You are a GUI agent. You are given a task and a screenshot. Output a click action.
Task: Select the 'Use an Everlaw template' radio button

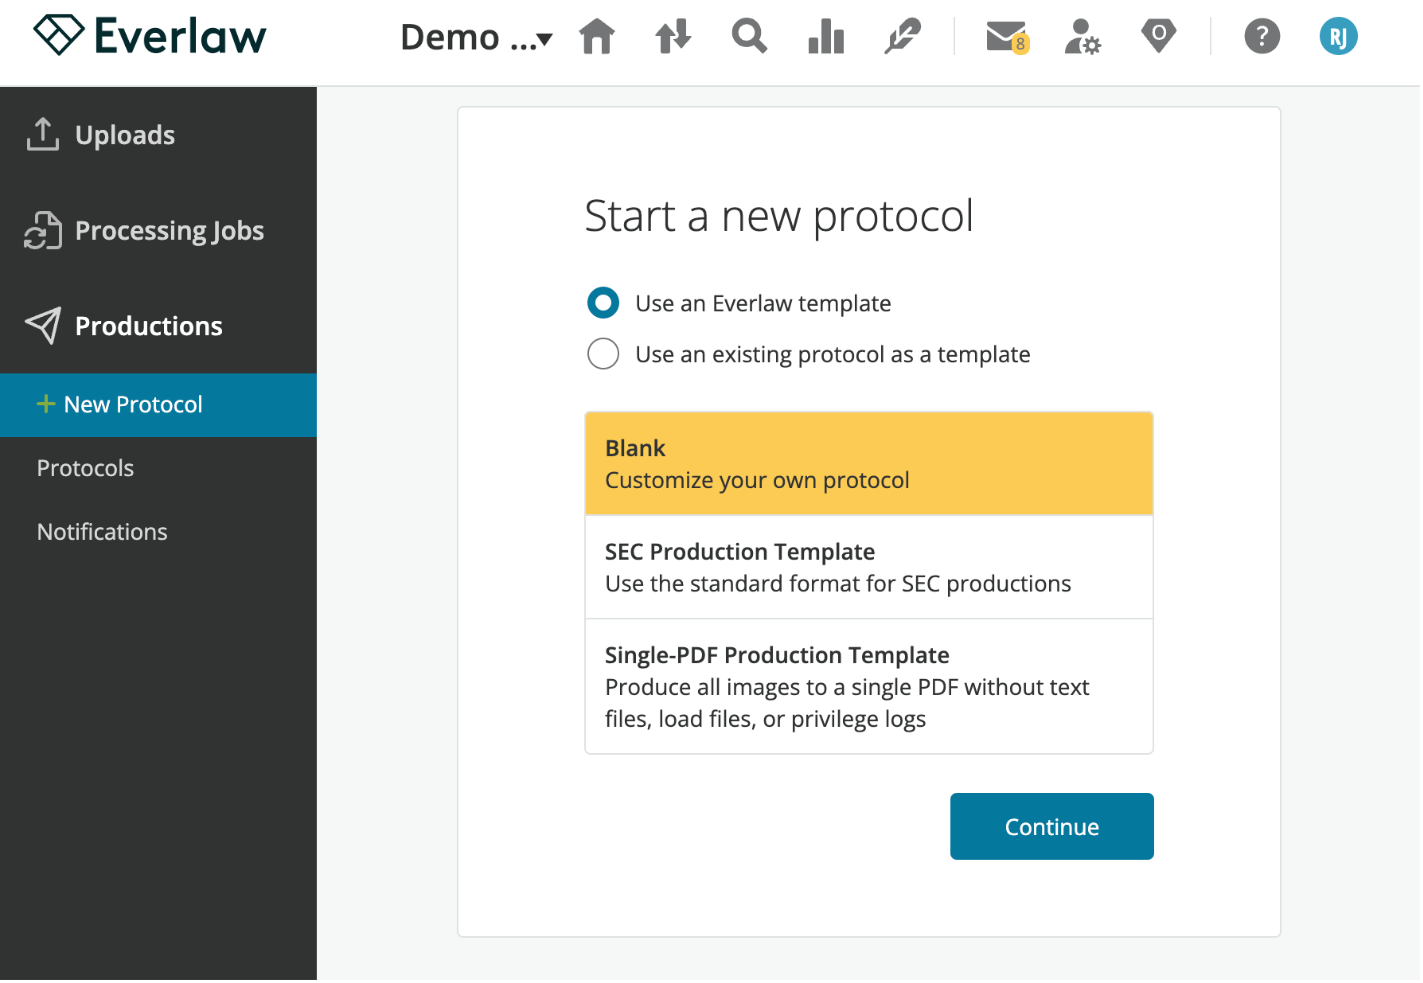coord(603,302)
